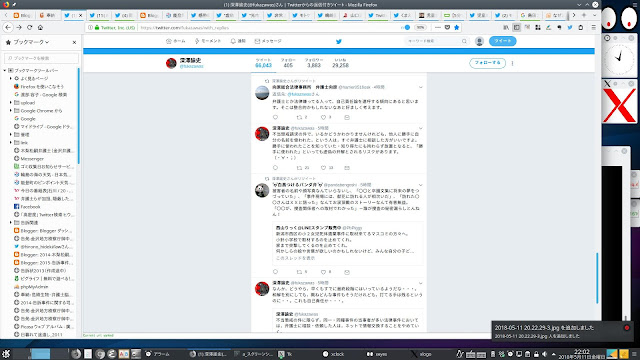Viewport: 640px width, 360px height.
Task: Click the page zoom 90% indicator
Action: click(x=420, y=27)
